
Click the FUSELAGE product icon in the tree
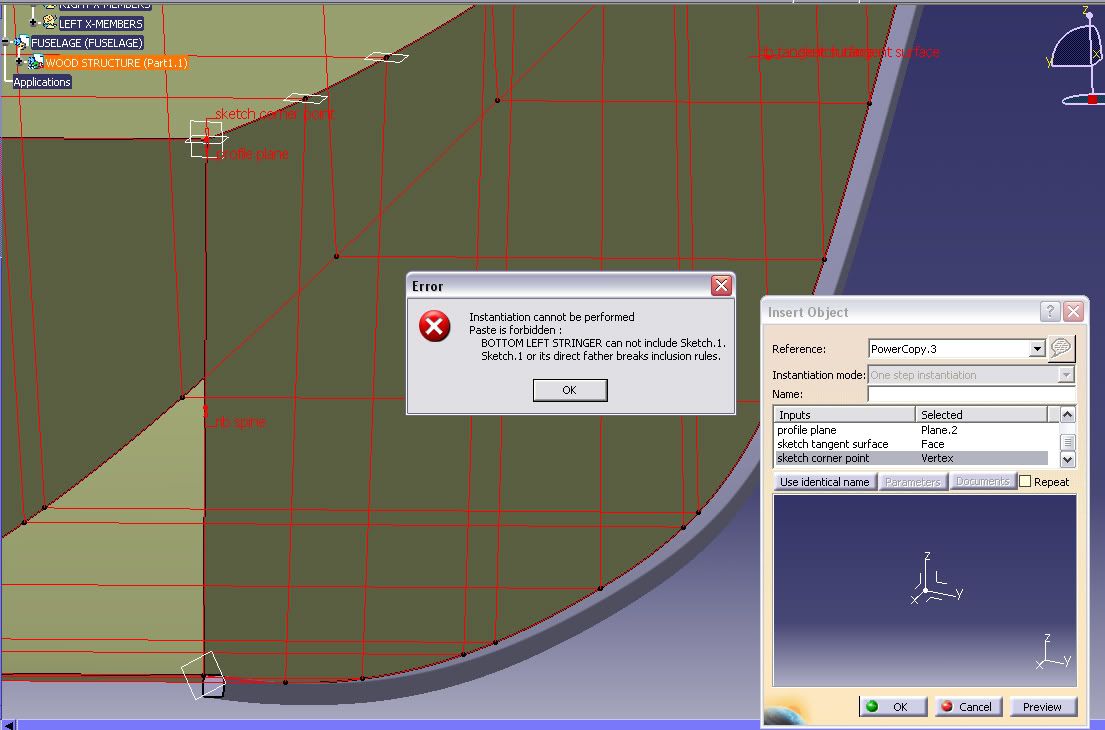tap(20, 42)
